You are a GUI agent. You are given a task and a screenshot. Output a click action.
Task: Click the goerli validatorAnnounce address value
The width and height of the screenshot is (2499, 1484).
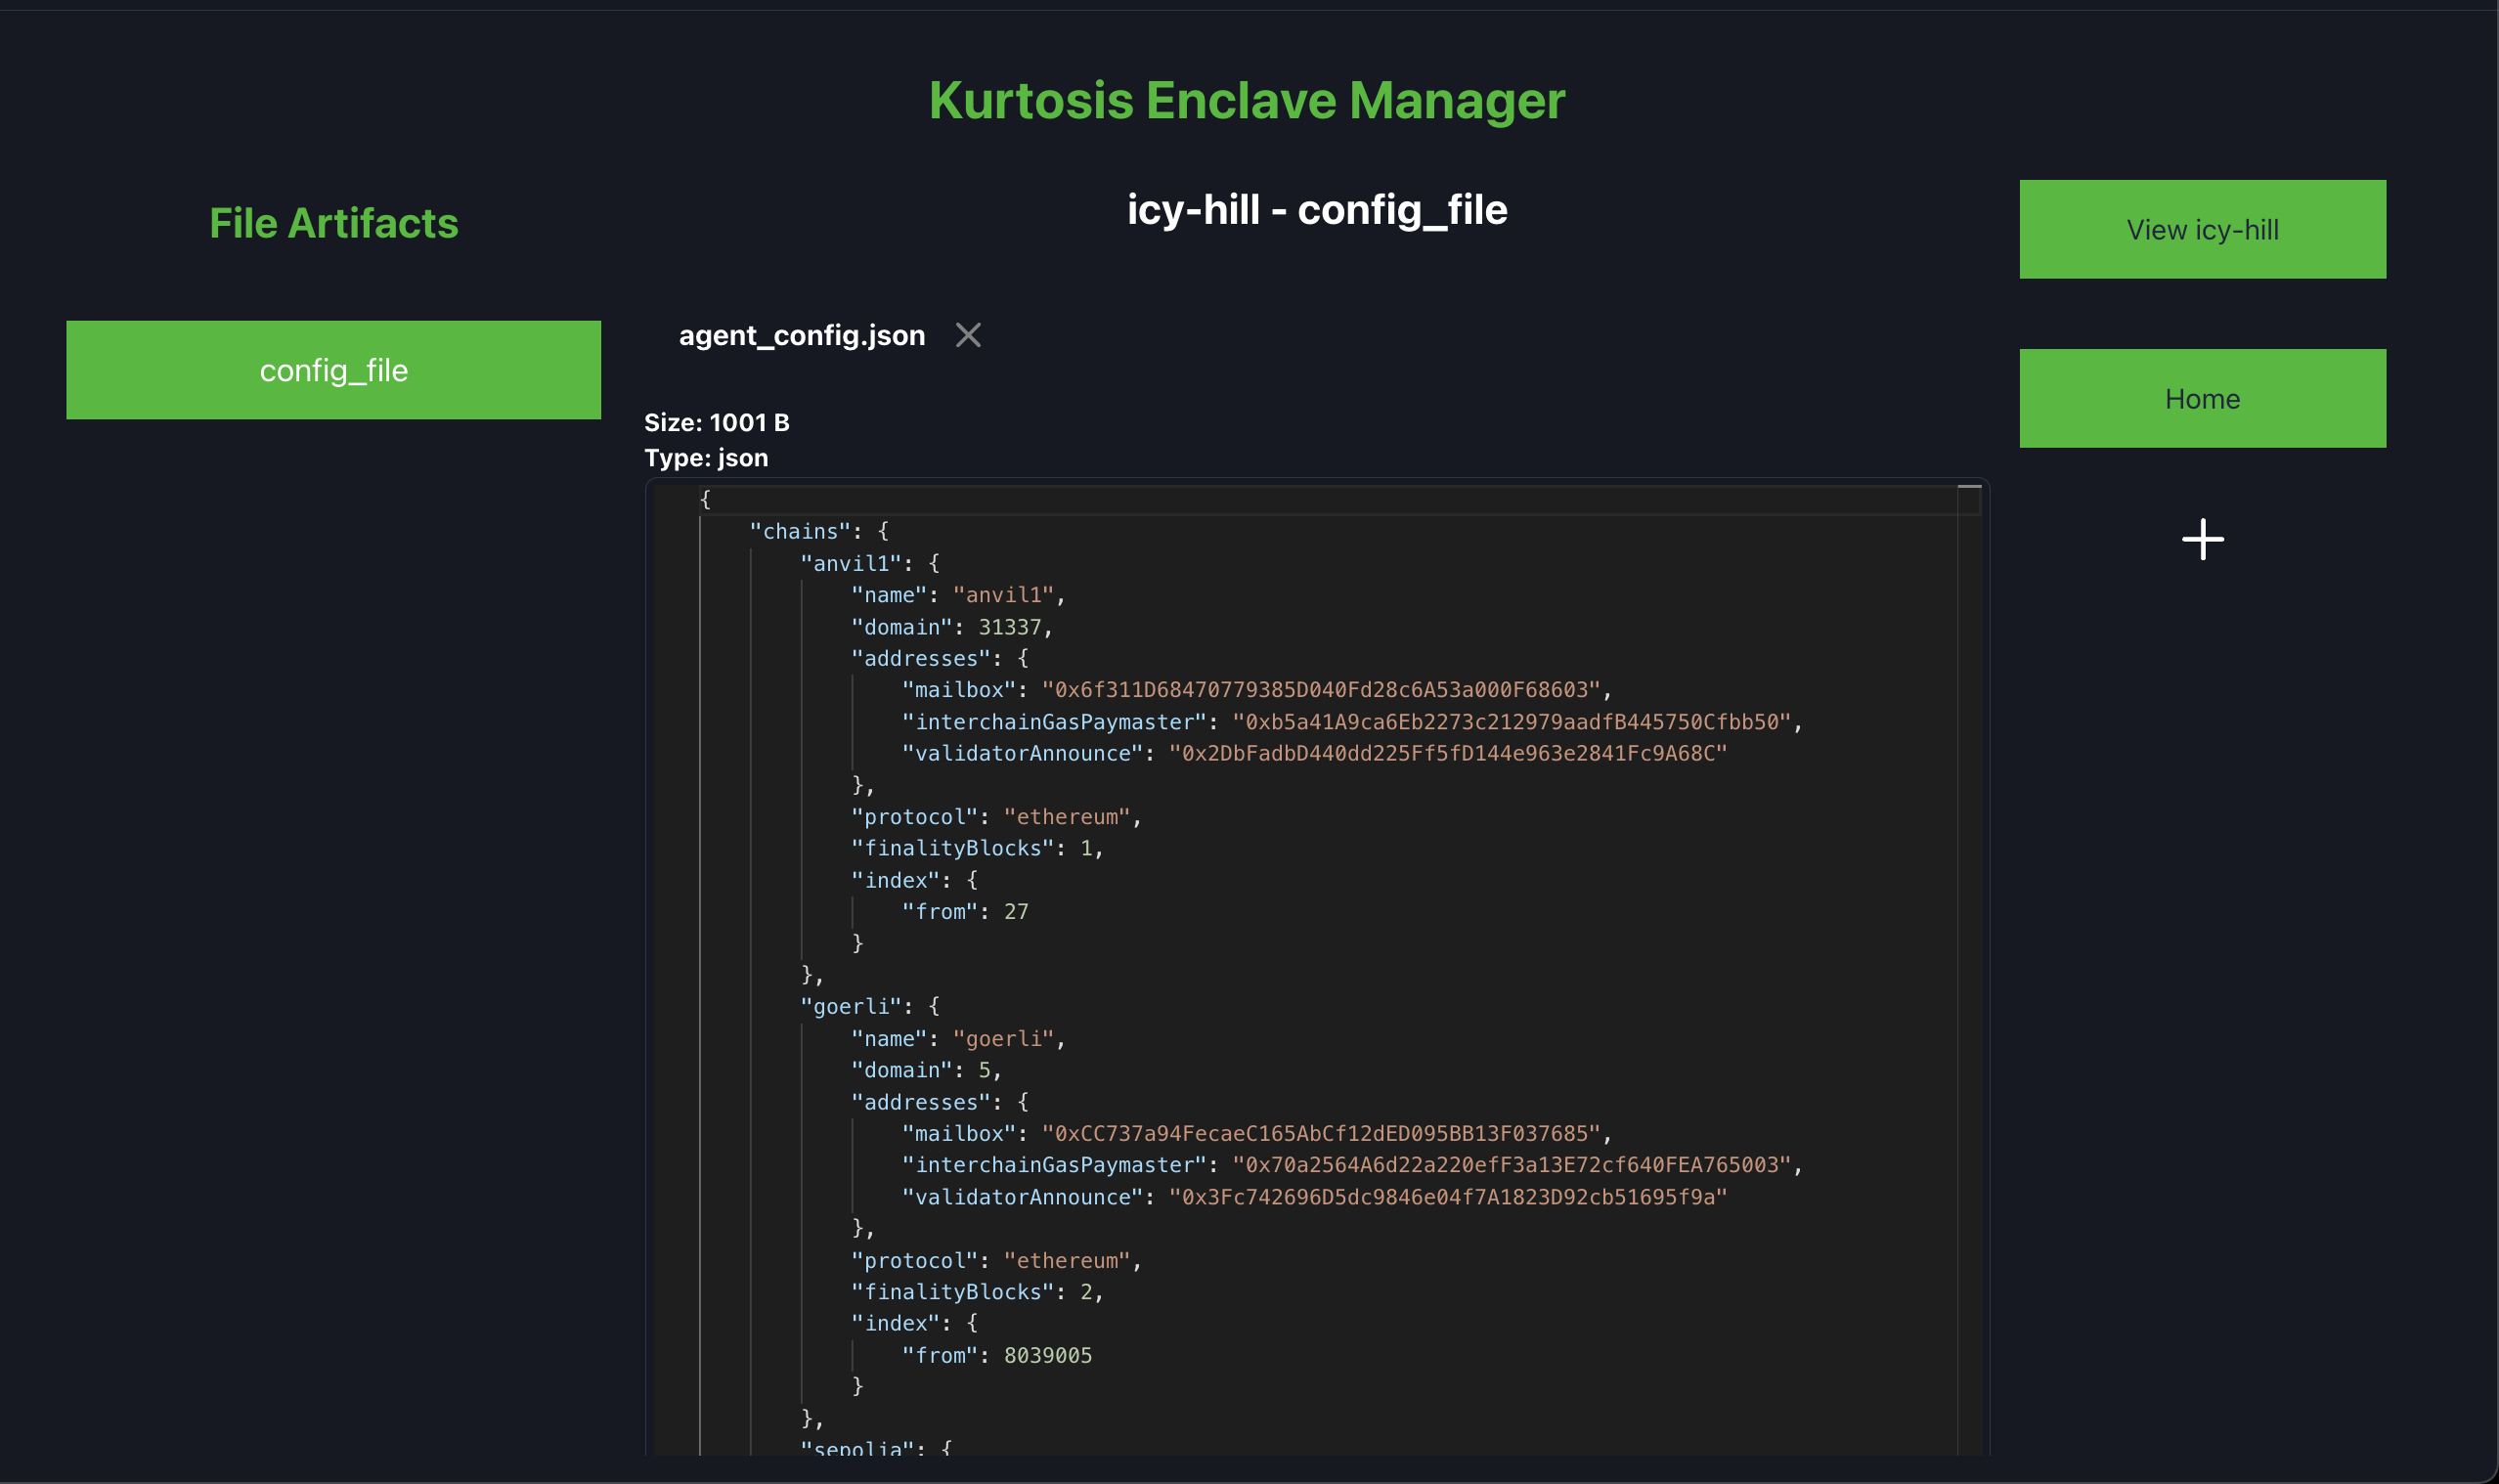[x=1447, y=1197]
